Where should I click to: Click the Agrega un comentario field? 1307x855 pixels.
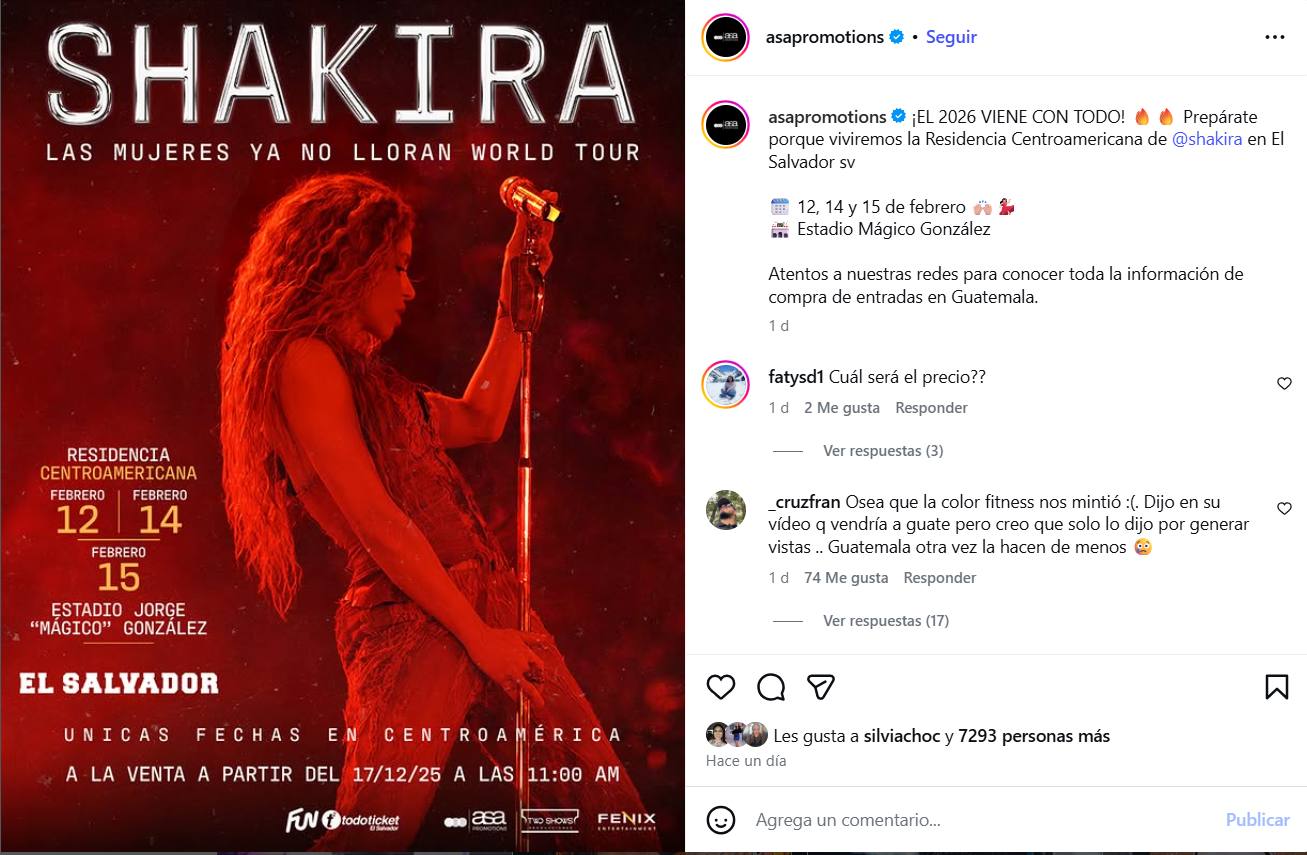[980, 820]
